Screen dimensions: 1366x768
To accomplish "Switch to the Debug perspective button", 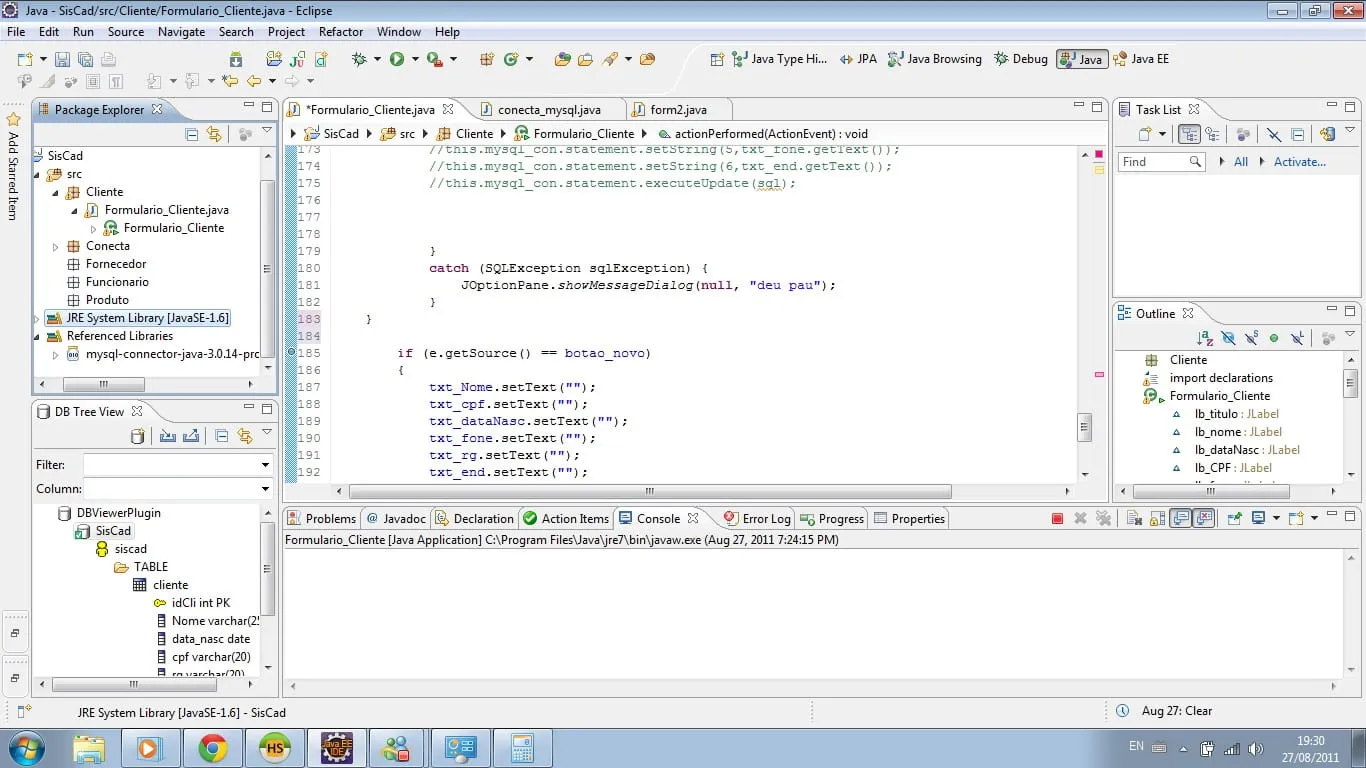I will [x=1021, y=59].
